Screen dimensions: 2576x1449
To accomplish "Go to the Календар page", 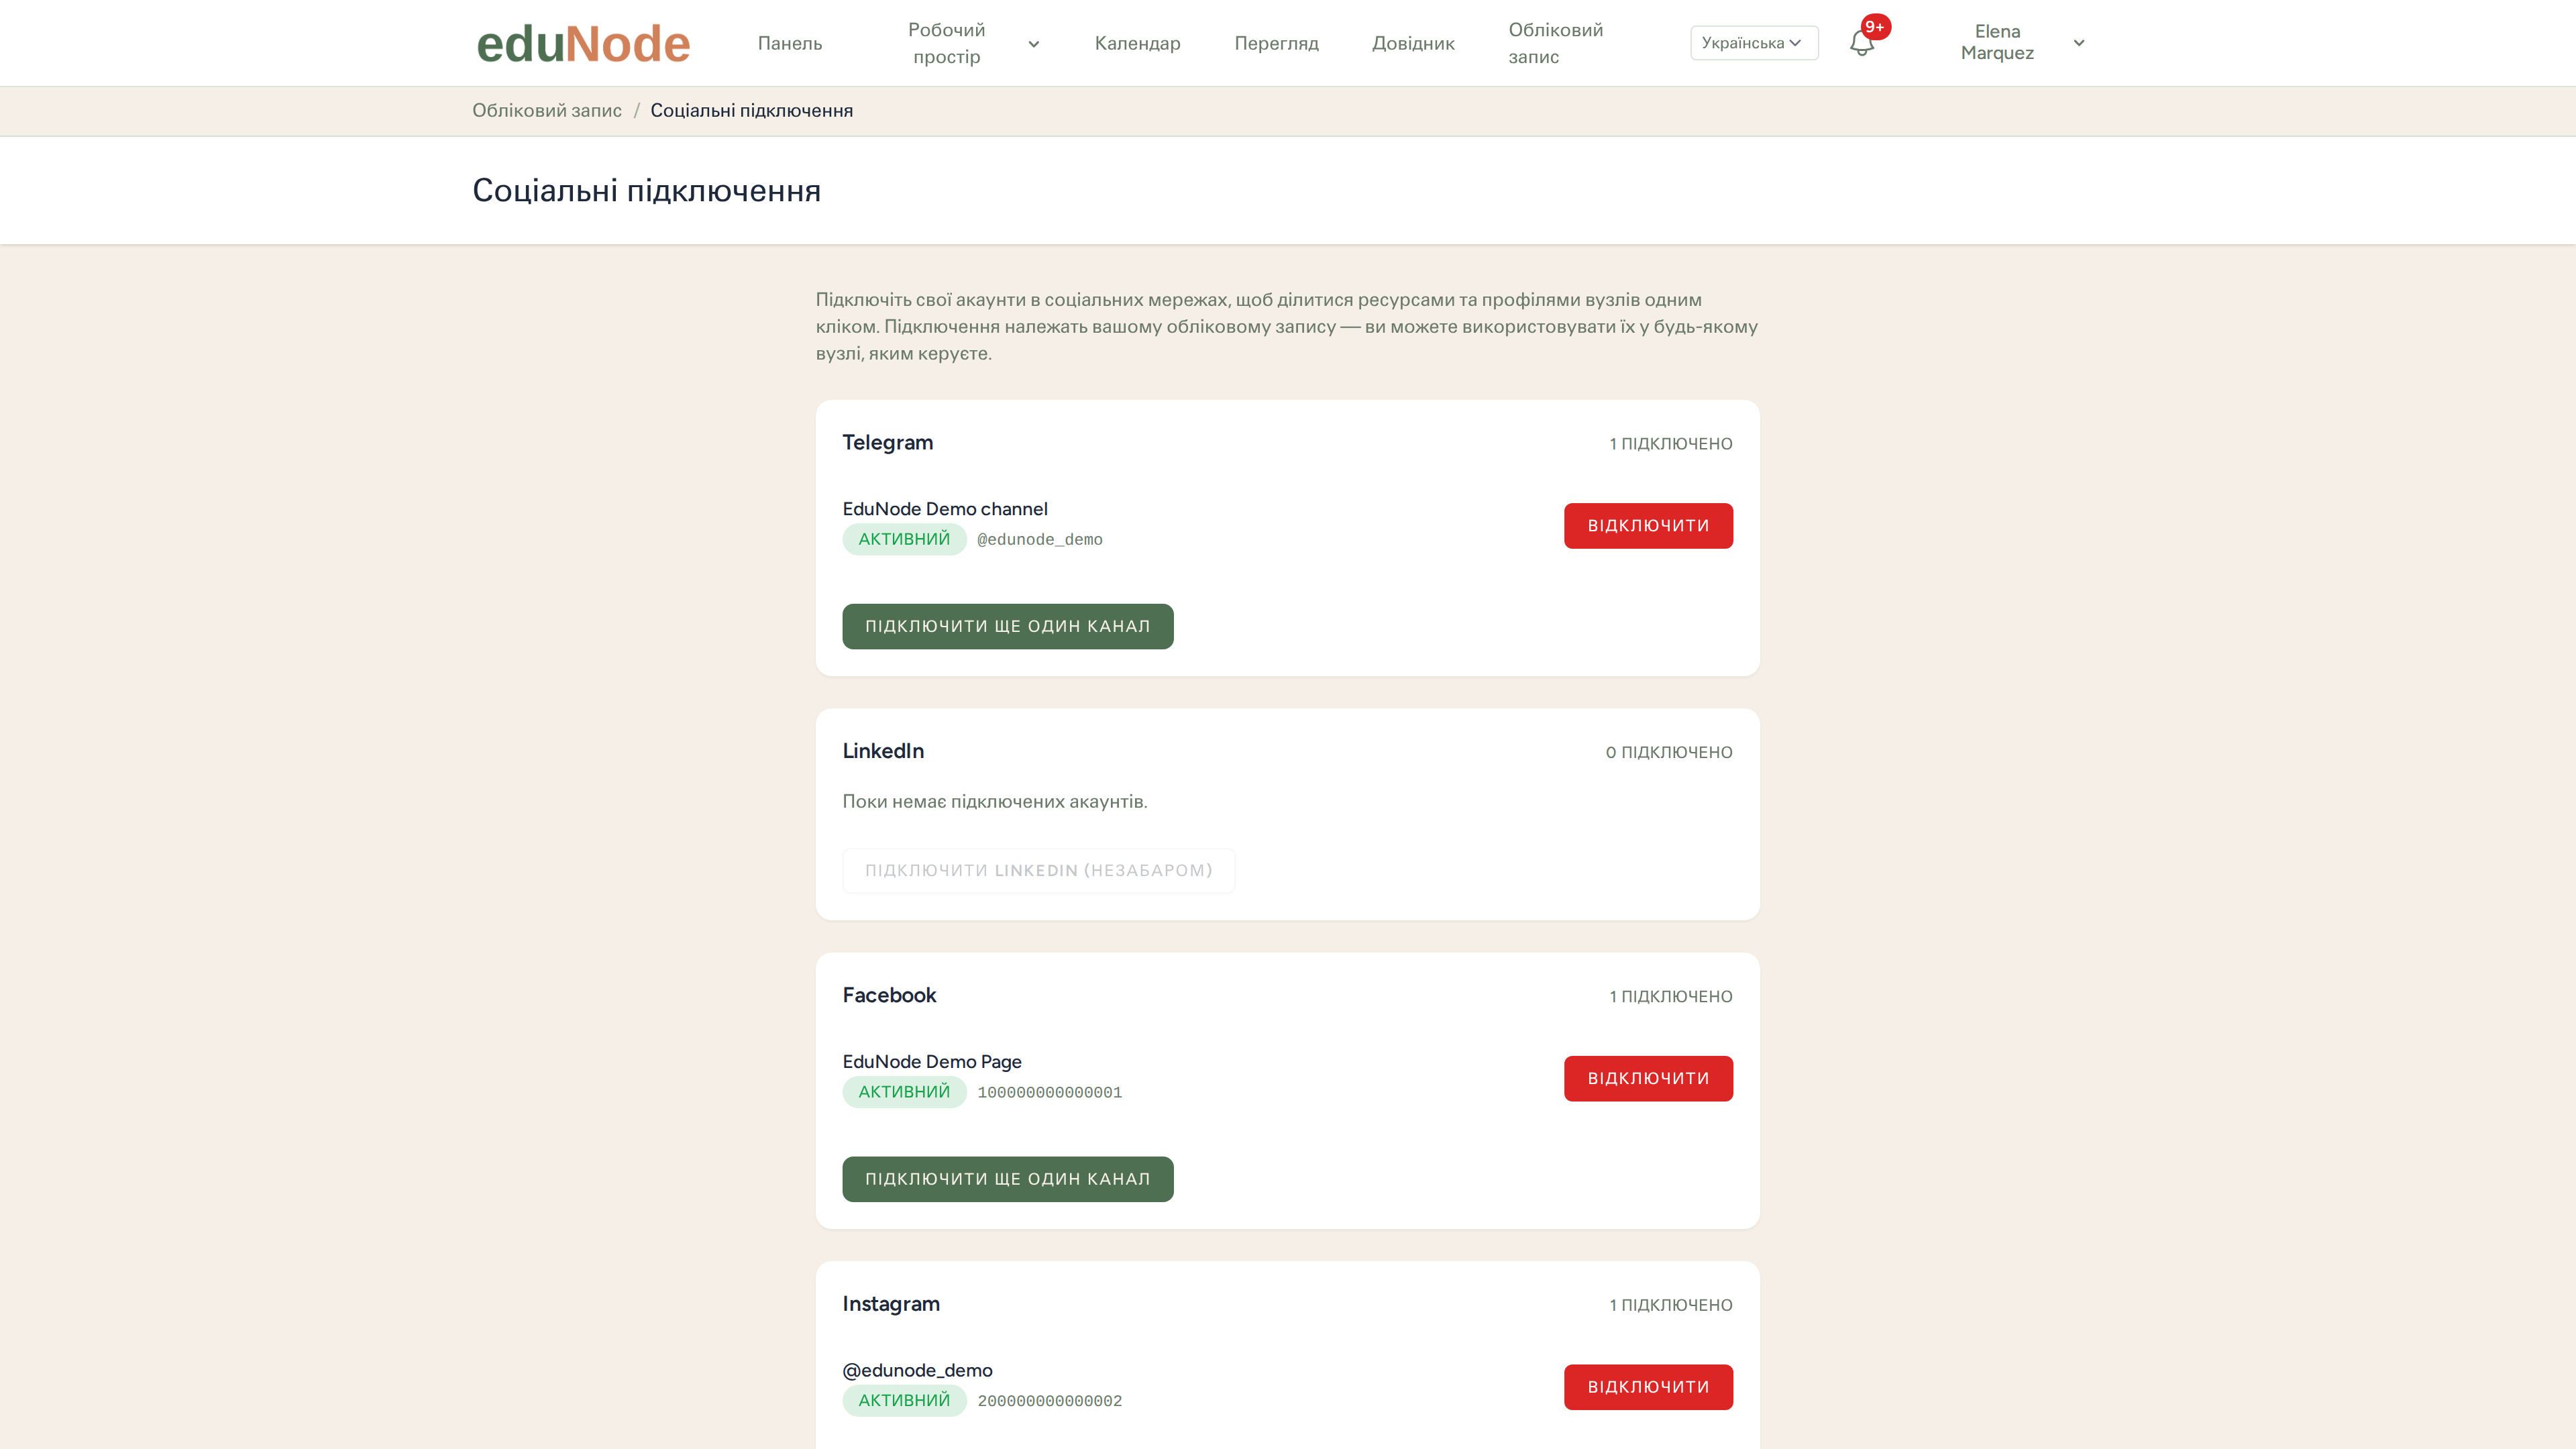I will click(1137, 43).
